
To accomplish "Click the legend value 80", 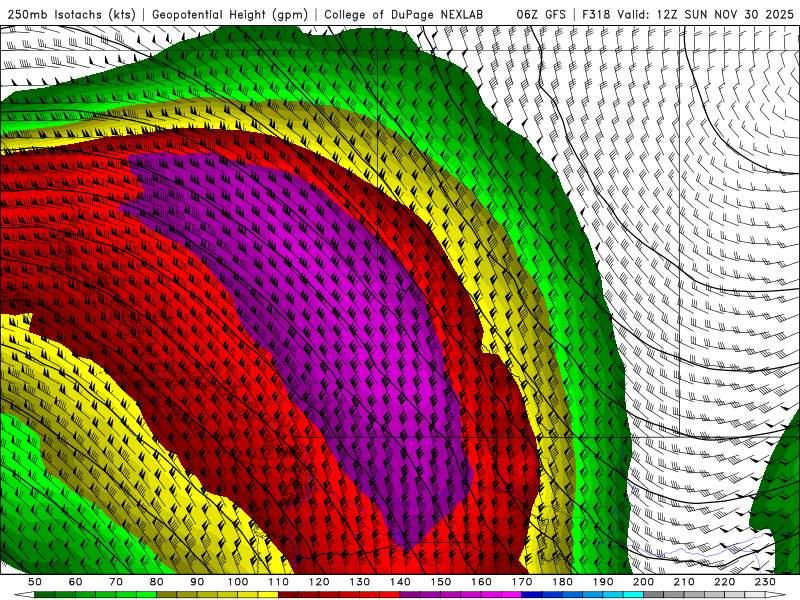I will 157,582.
